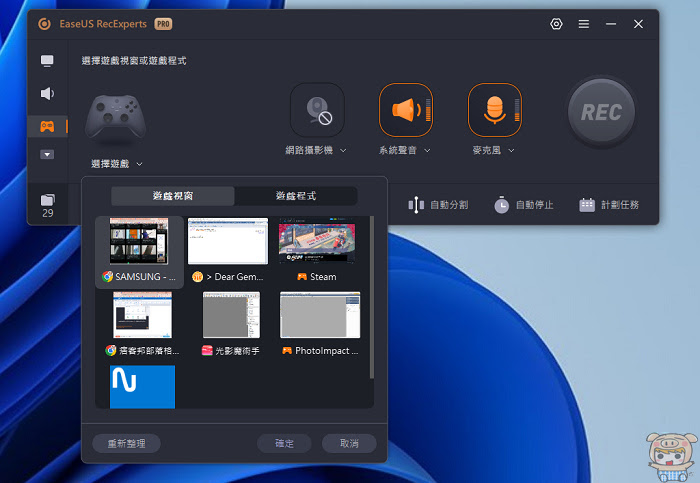
Task: Start recording with REC button
Action: click(601, 112)
